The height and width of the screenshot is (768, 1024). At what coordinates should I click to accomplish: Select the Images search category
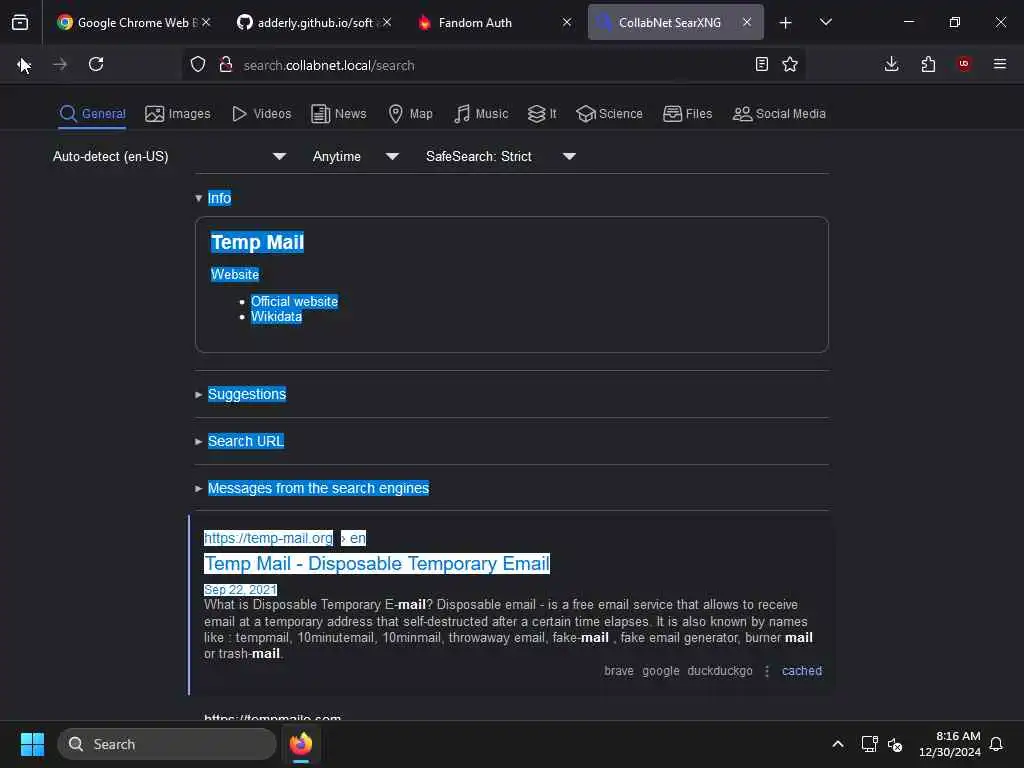pyautogui.click(x=178, y=114)
